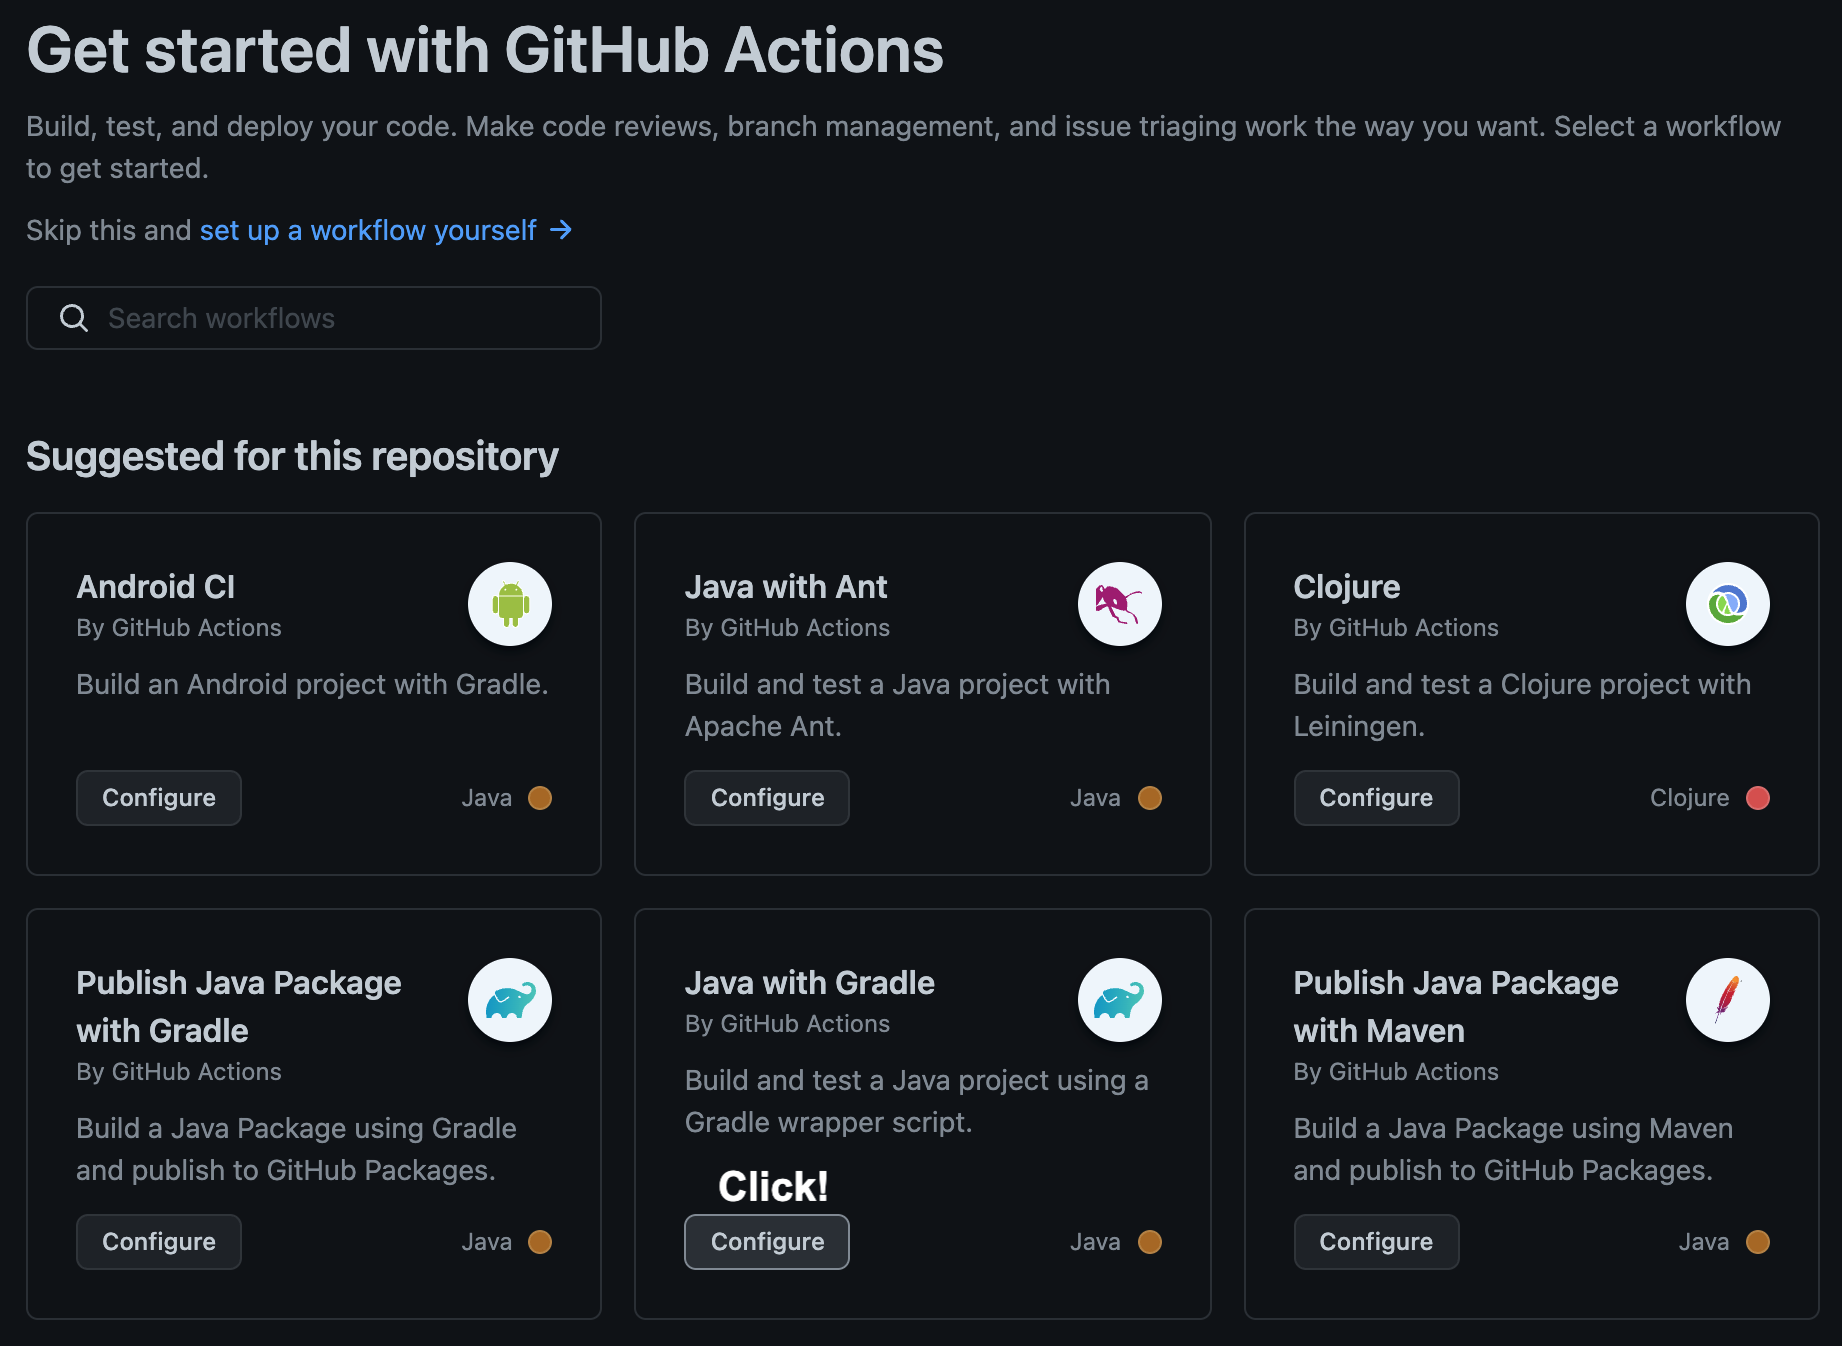1842x1346 pixels.
Task: Click By GitHub Actions under Android CI
Action: coord(179,628)
